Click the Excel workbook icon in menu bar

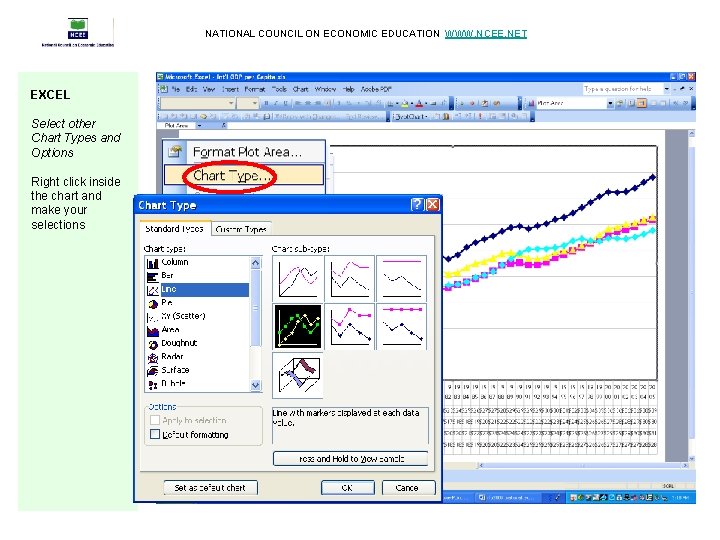coord(163,89)
